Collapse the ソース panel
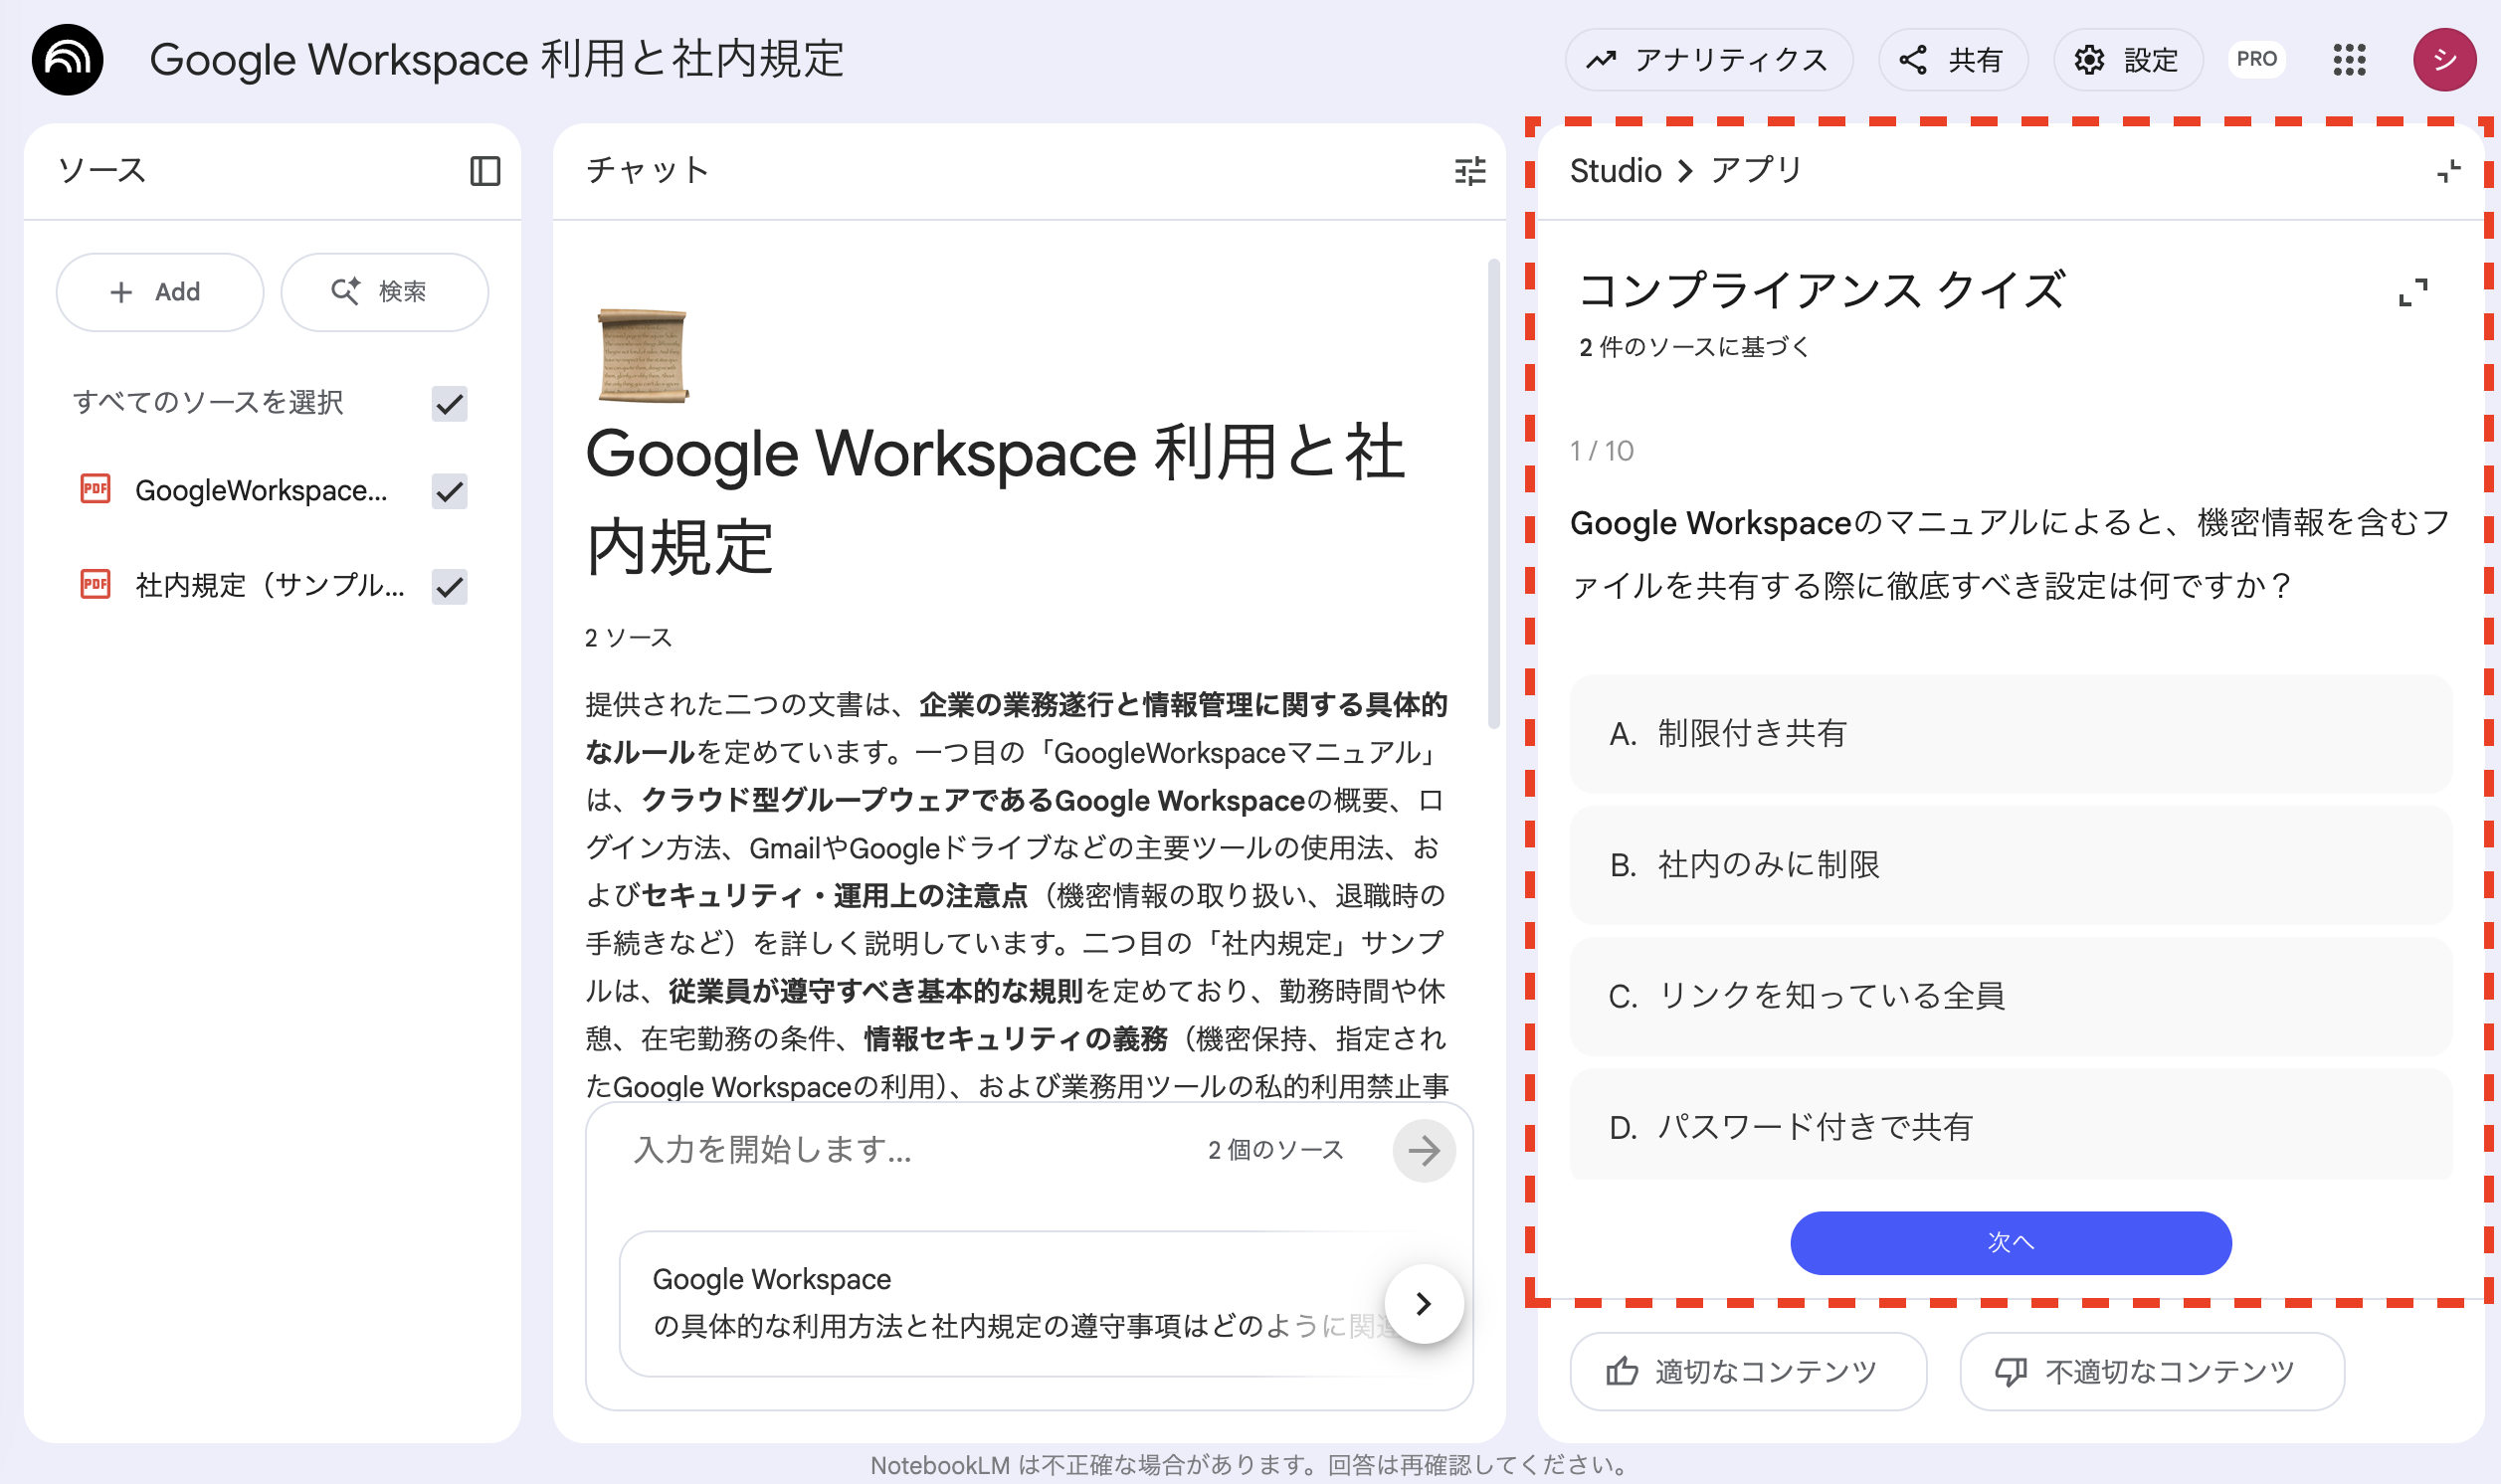Image resolution: width=2501 pixels, height=1484 pixels. (485, 171)
